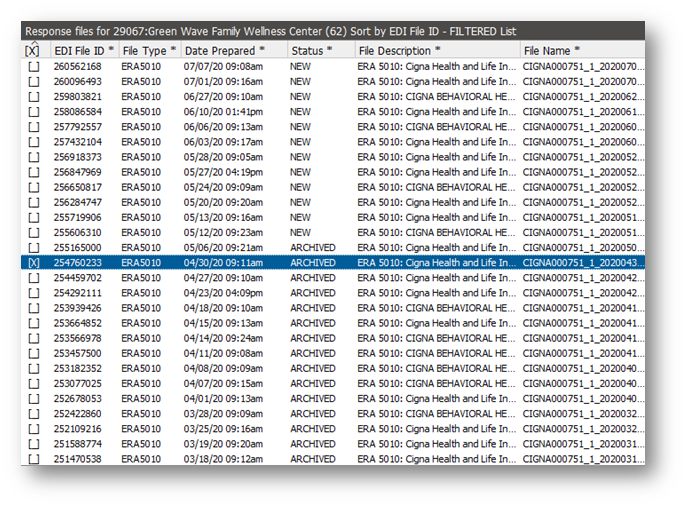Click the Status column header
Image resolution: width=687 pixels, height=508 pixels.
(309, 50)
